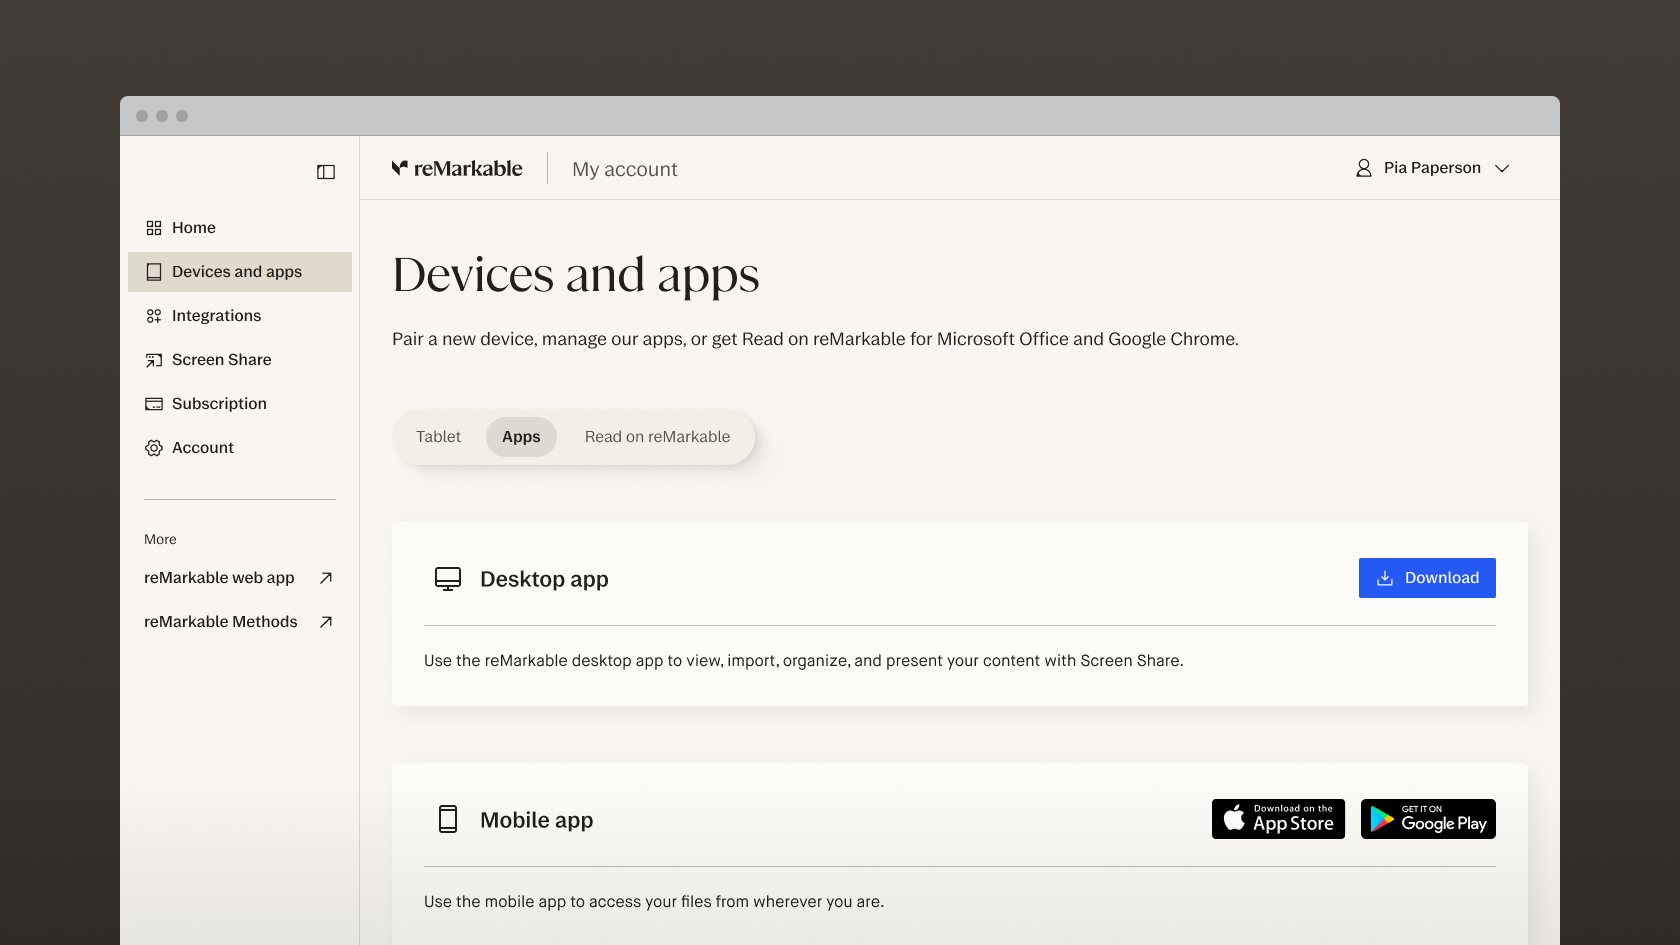Screen dimensions: 1680x945
Task: Click the Screen Share cast icon
Action: click(x=154, y=360)
